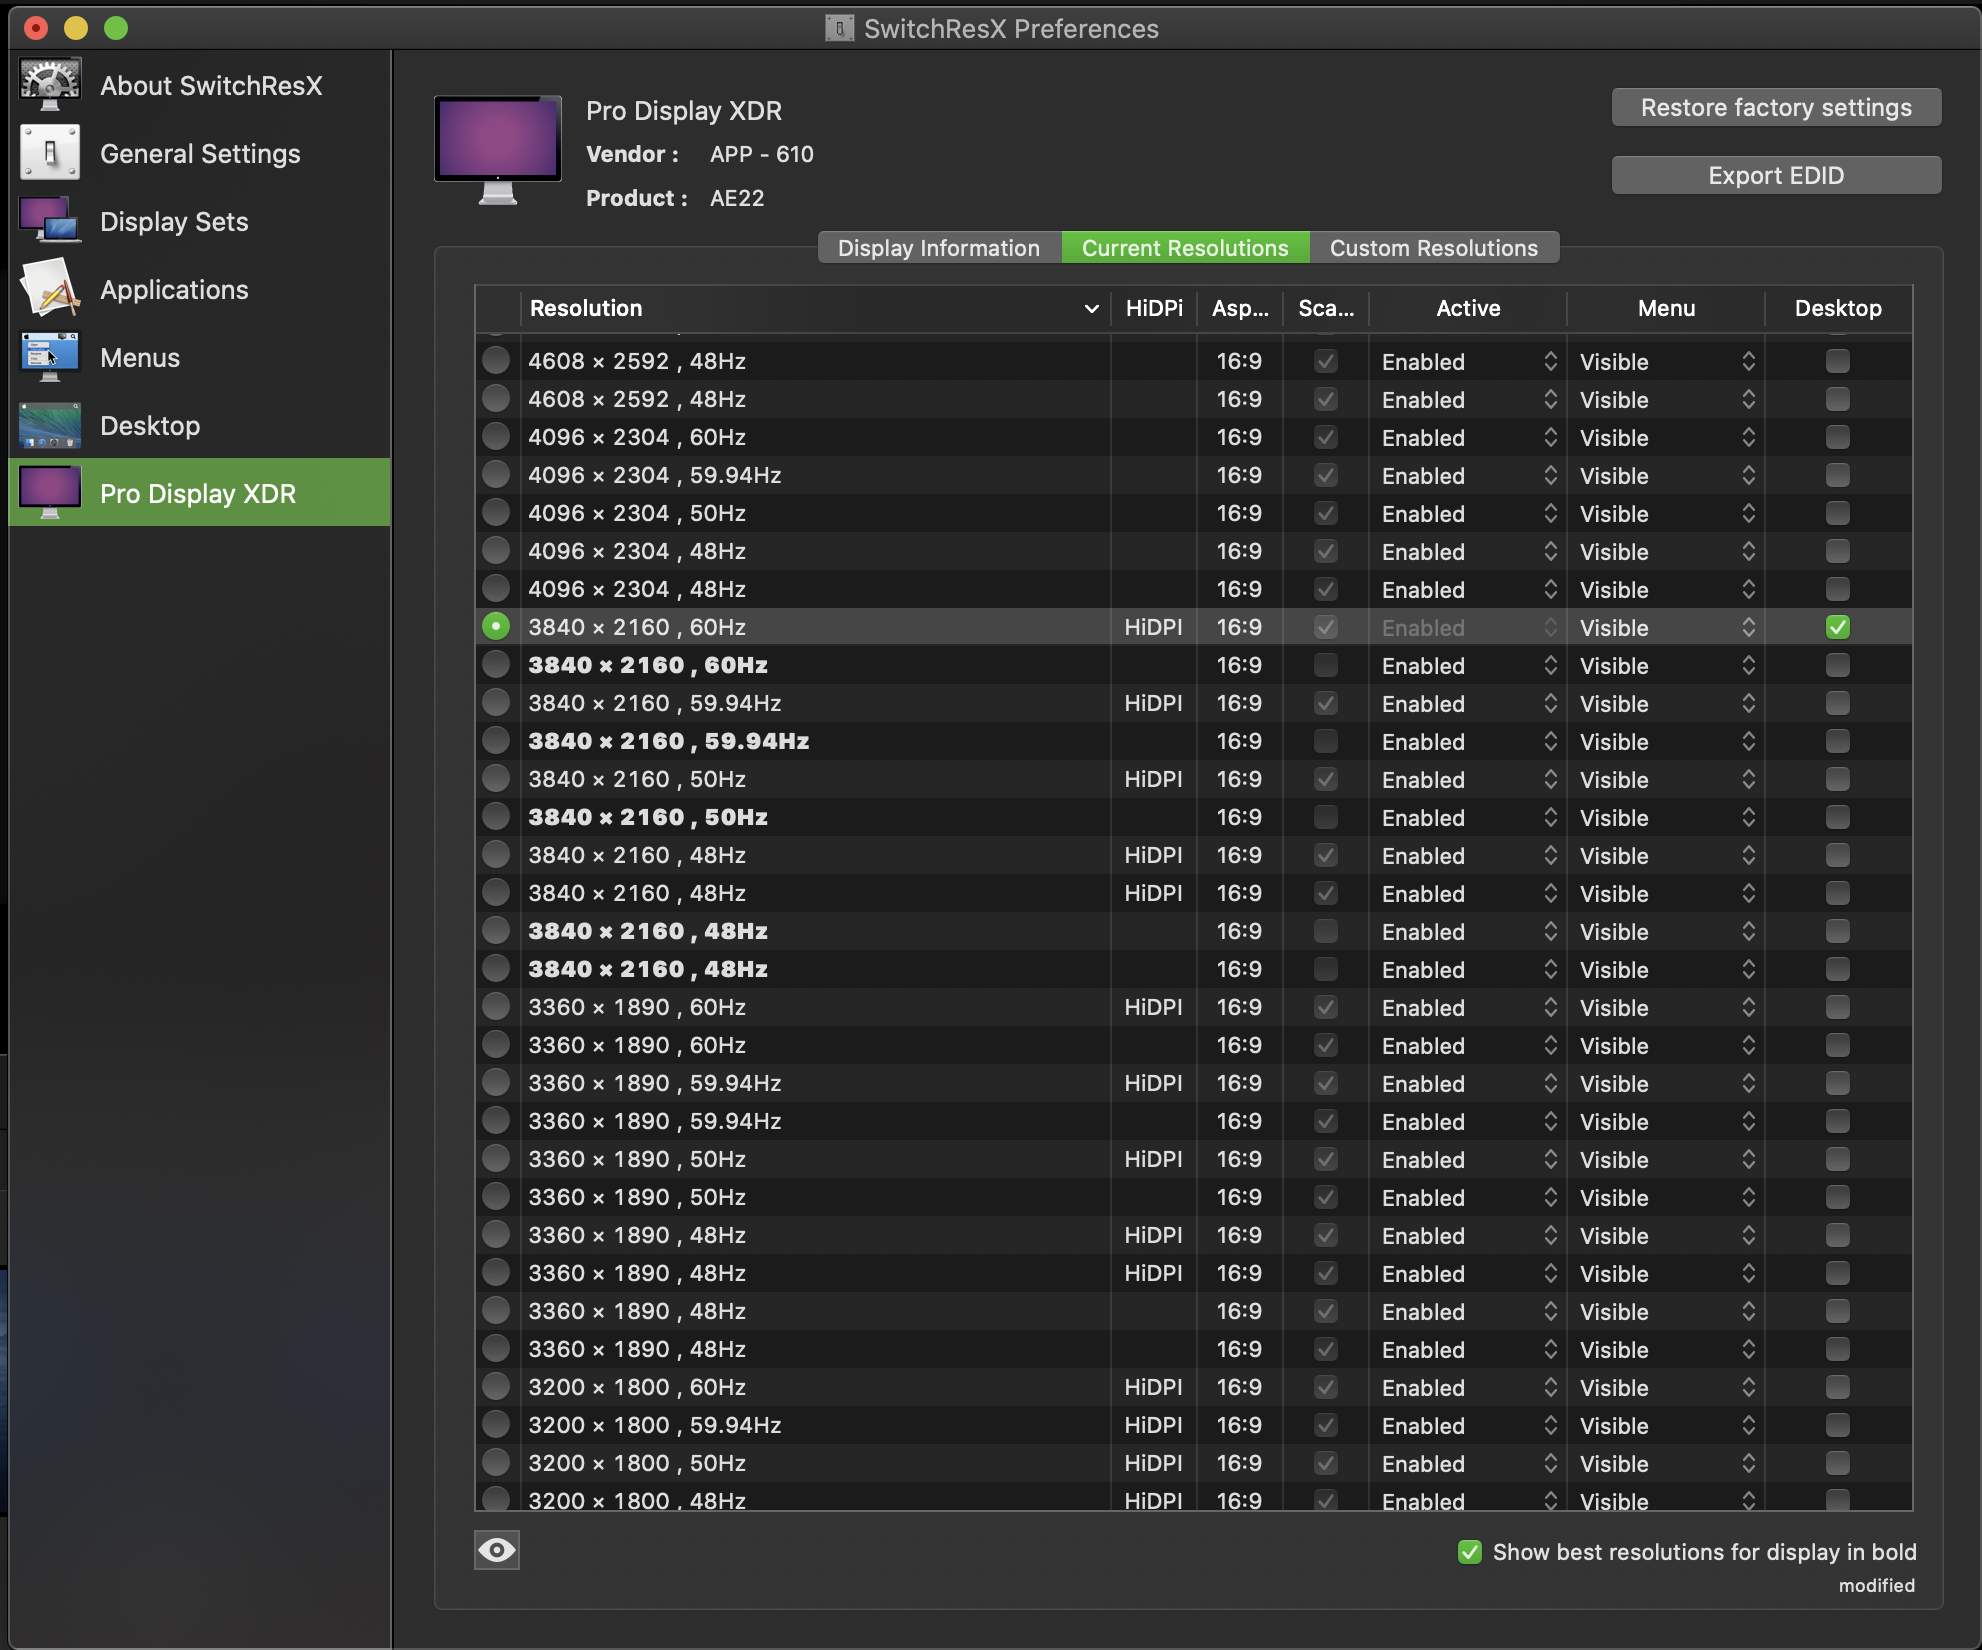Image resolution: width=1982 pixels, height=1650 pixels.
Task: Click the eye preview icon below table
Action: [497, 1550]
